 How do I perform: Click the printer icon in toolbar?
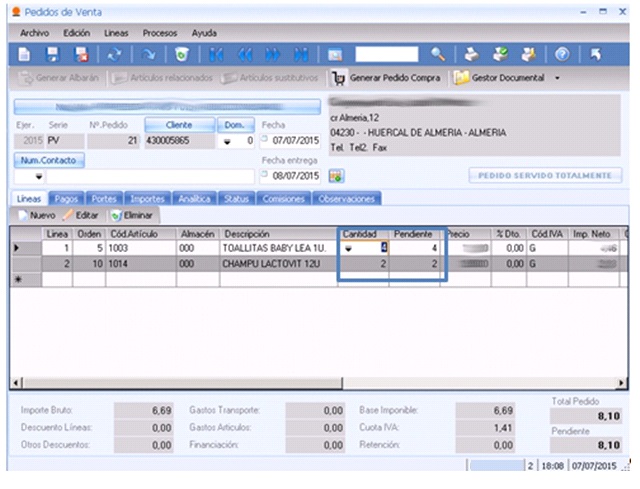pyautogui.click(x=472, y=53)
